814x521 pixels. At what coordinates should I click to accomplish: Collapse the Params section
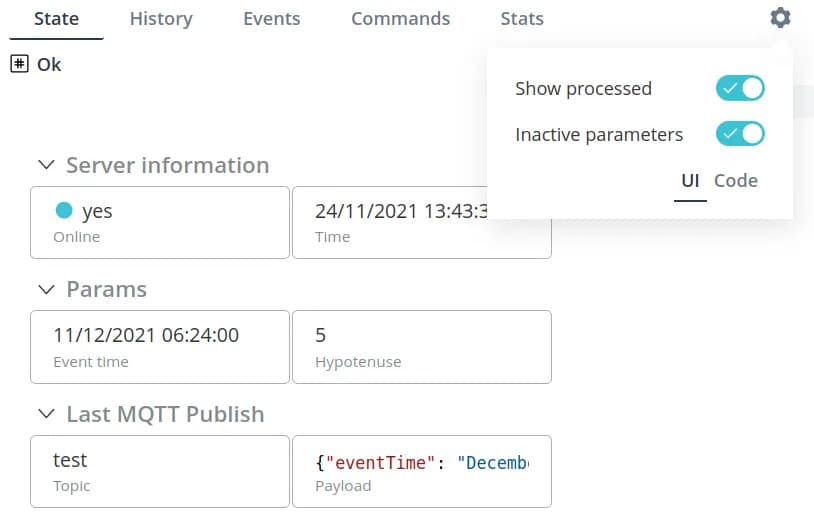[x=46, y=289]
